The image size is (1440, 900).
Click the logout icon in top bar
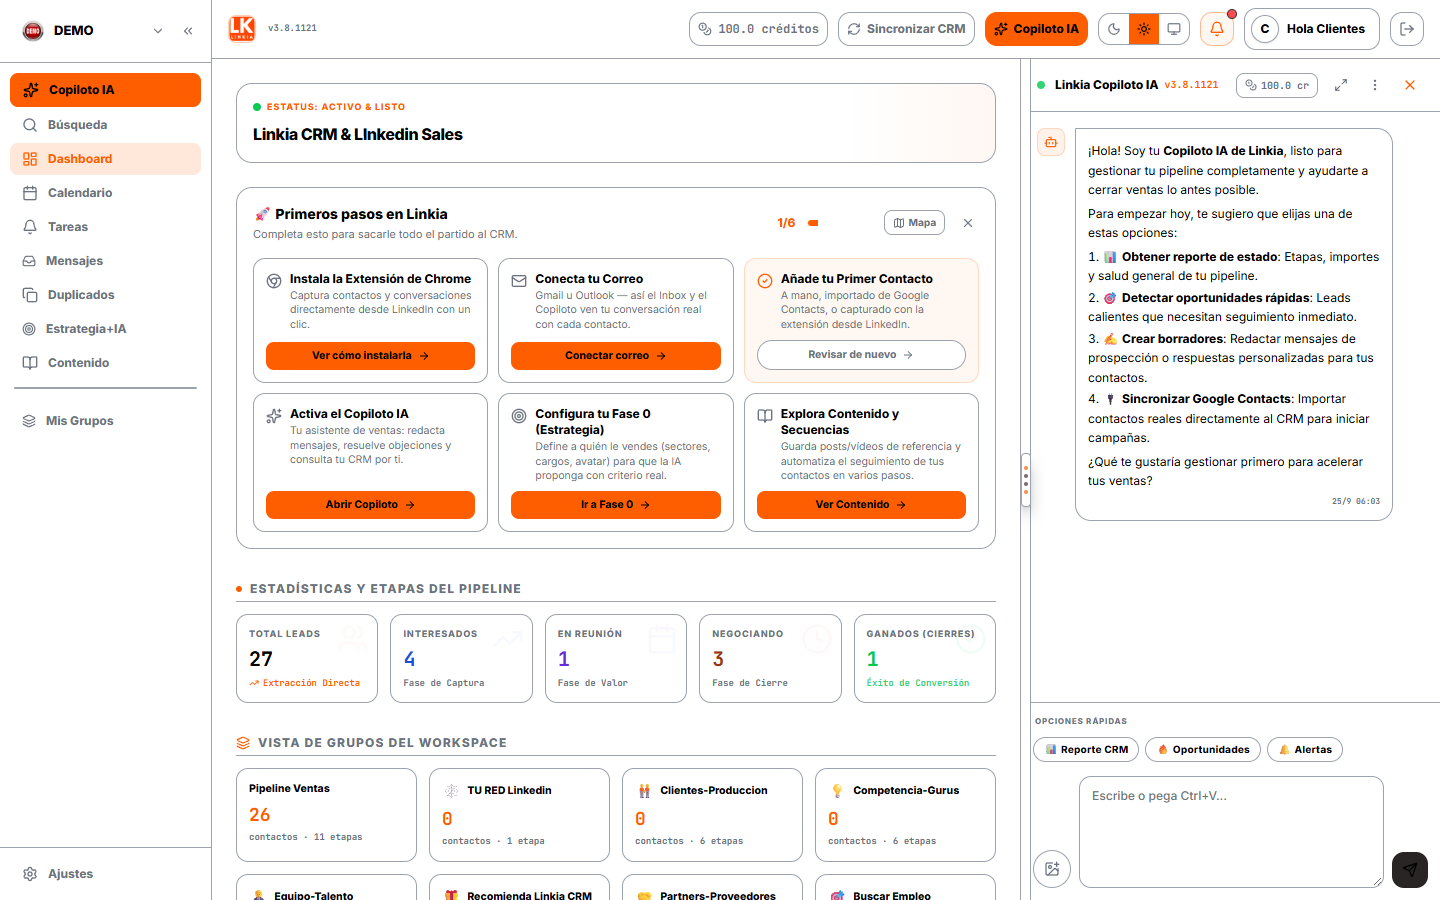click(1407, 29)
